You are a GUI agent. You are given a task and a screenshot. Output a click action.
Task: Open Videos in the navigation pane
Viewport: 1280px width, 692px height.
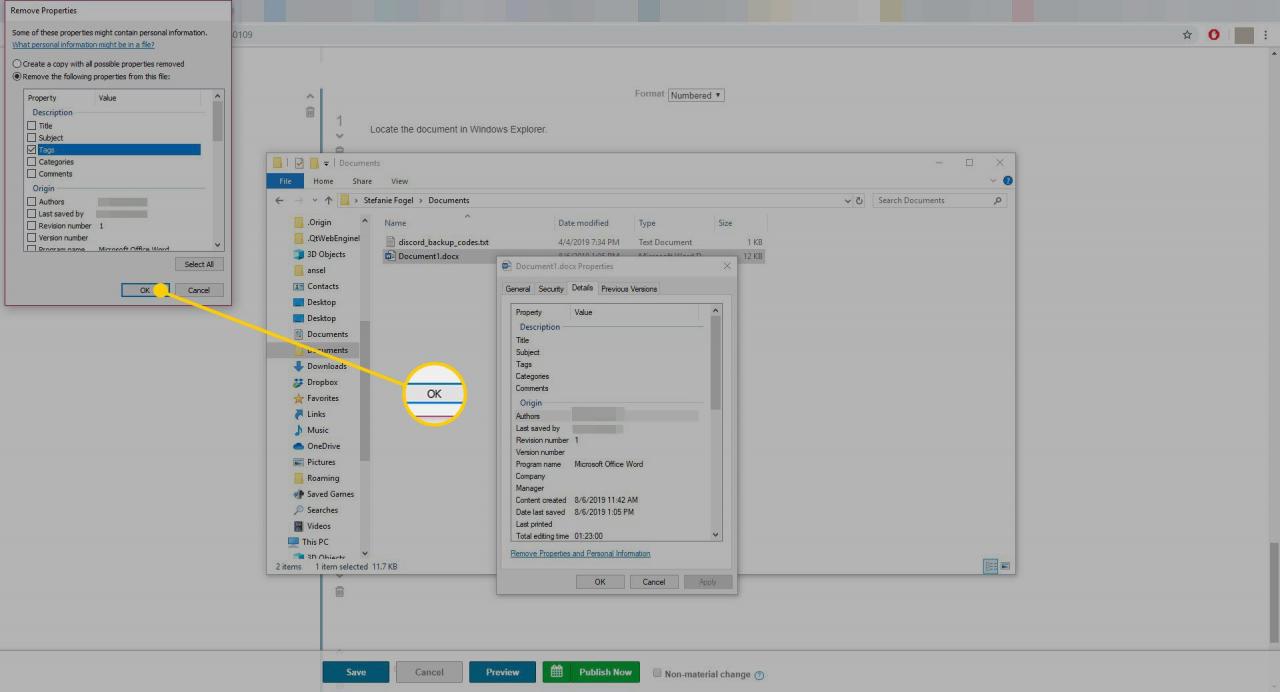(312, 526)
